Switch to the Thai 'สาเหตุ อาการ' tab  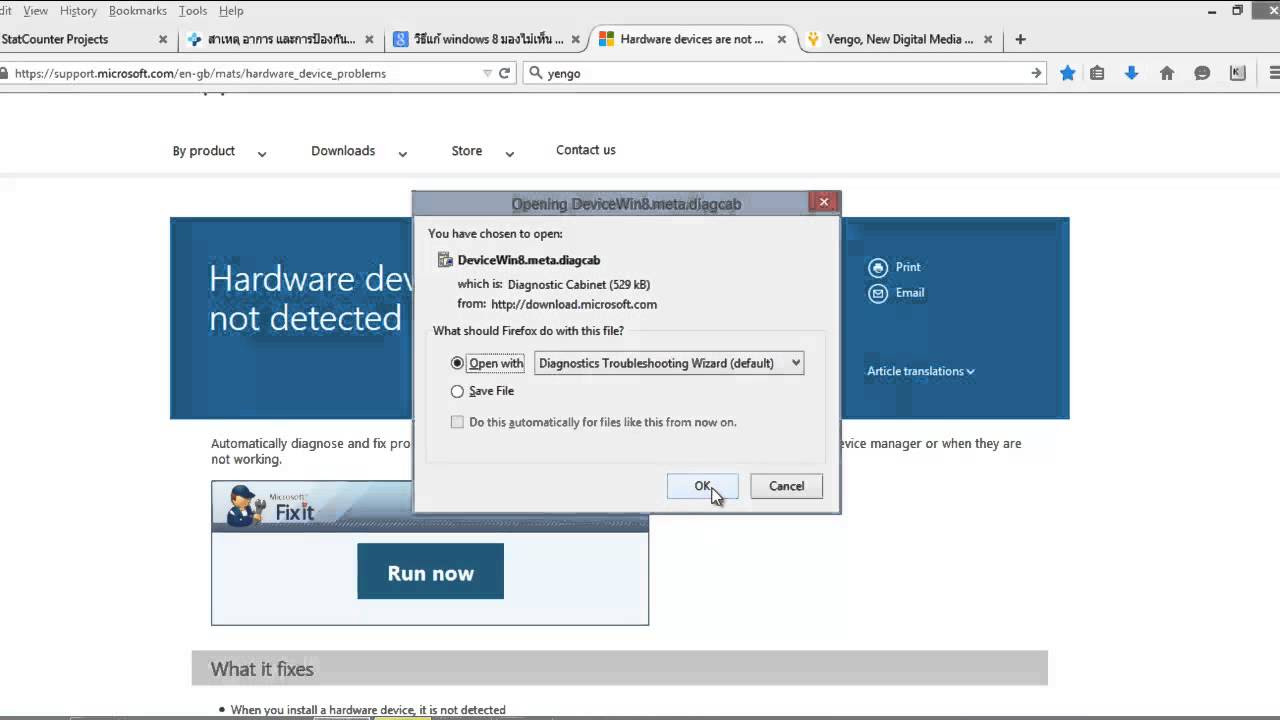pyautogui.click(x=280, y=39)
